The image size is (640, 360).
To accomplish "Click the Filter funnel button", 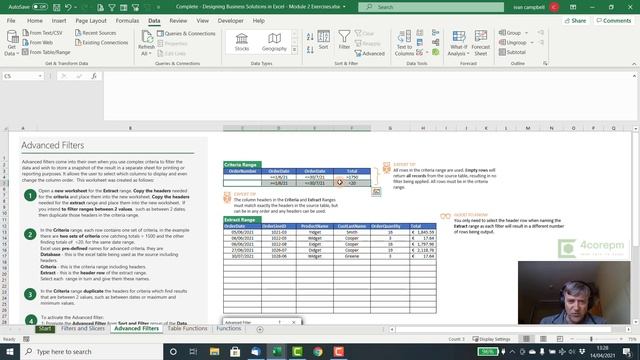I will click(344, 40).
